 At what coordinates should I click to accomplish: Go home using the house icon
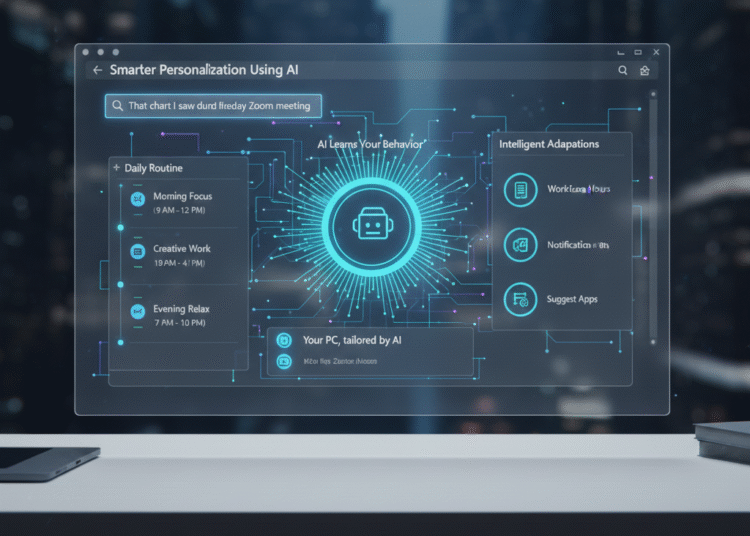645,71
